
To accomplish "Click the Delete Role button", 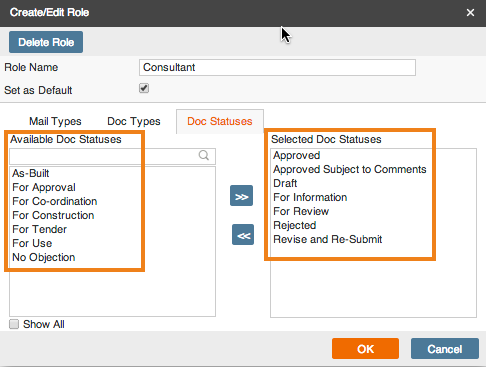I will (x=46, y=42).
